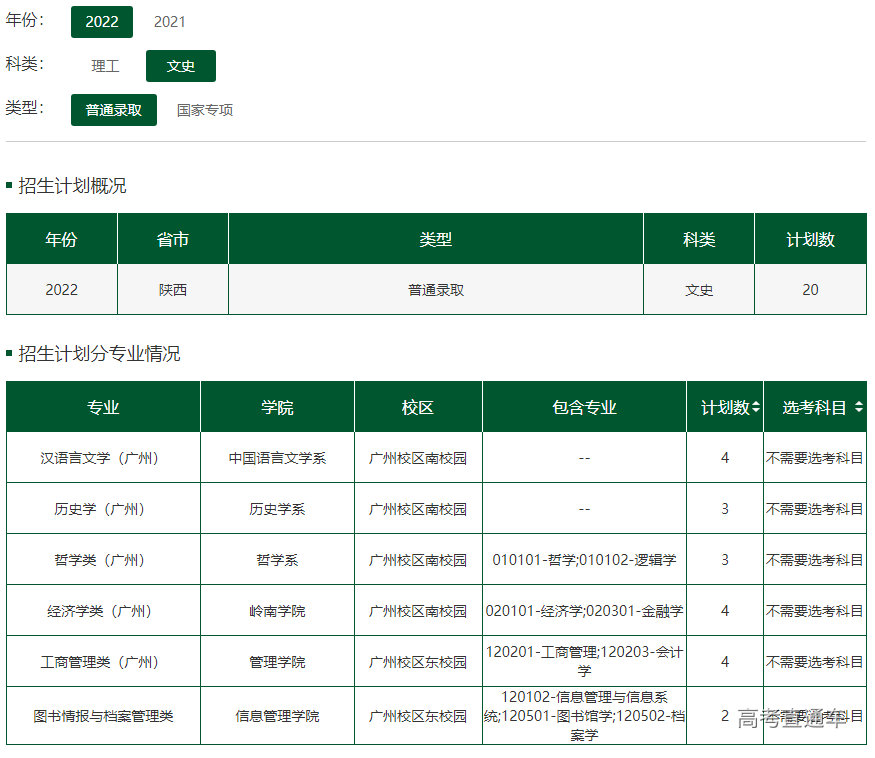Screen dimensions: 875x758
Task: Re-select the highlighted 2022 year button
Action: (101, 21)
